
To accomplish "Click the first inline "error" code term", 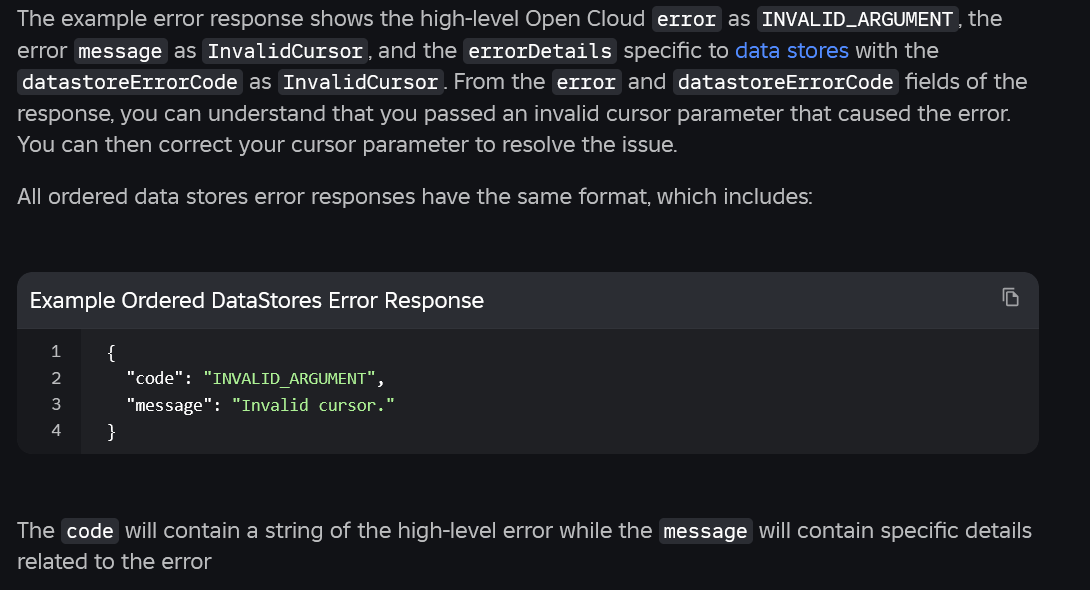I will tap(686, 19).
